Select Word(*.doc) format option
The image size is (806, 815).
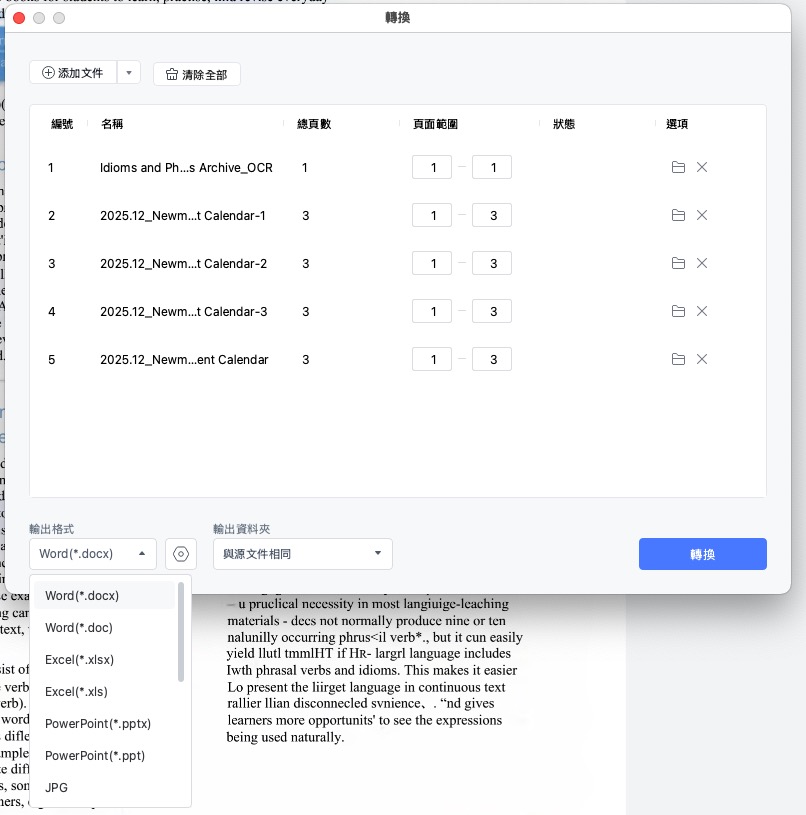[x=79, y=627]
